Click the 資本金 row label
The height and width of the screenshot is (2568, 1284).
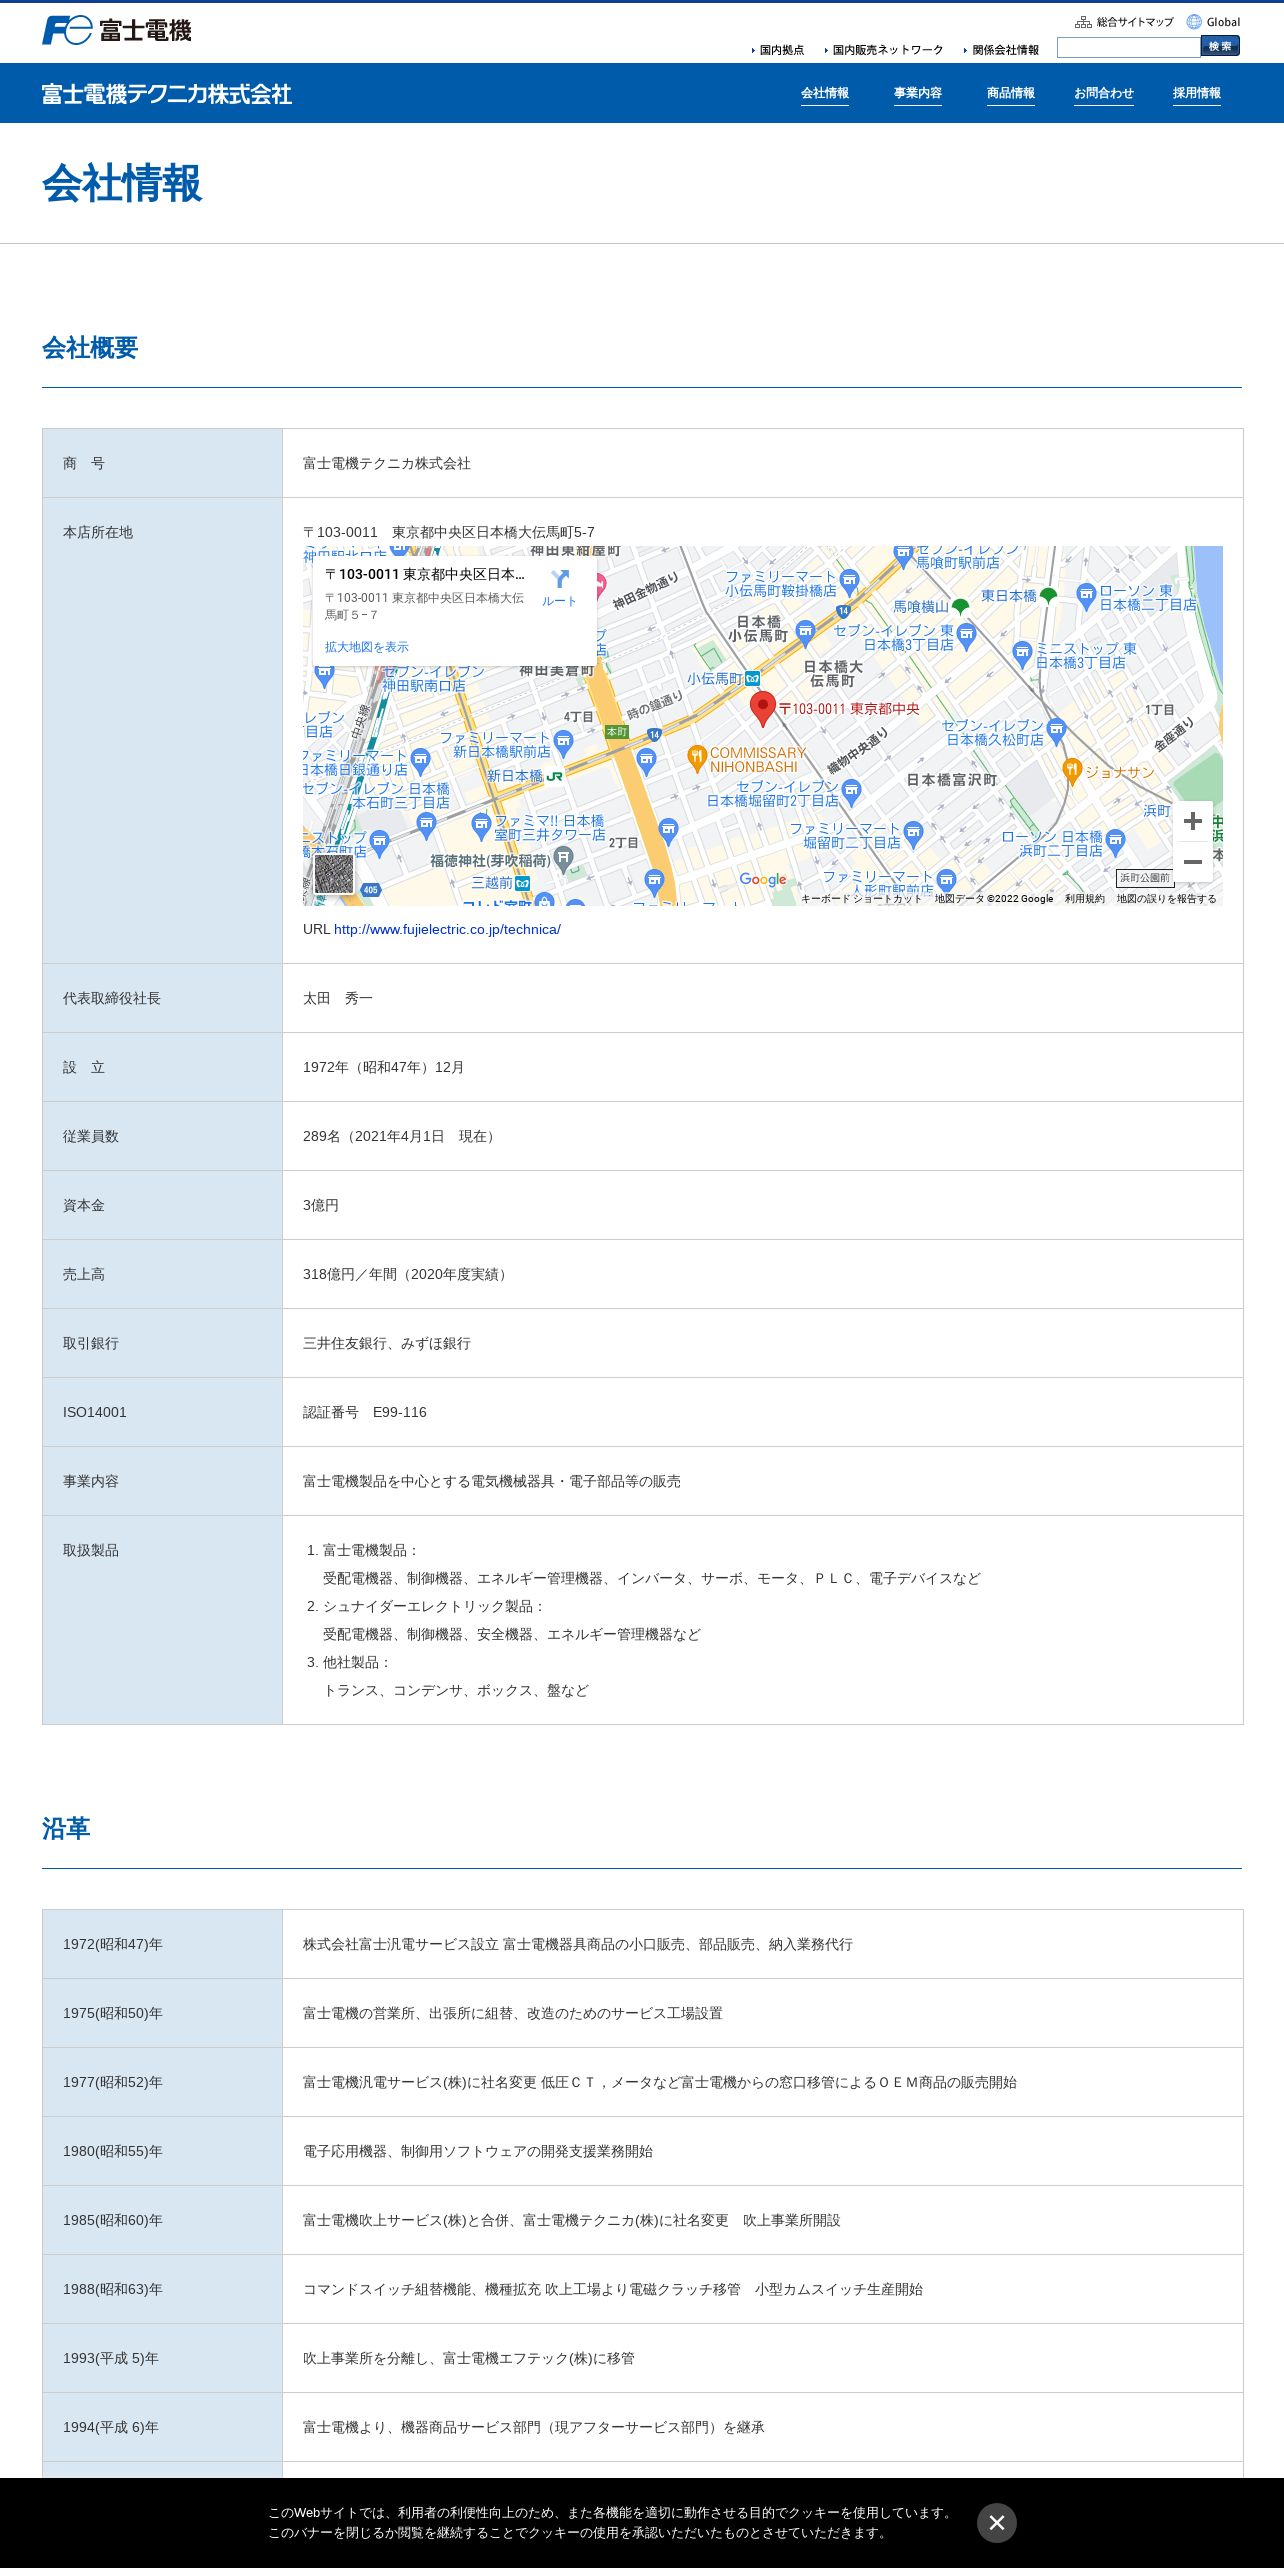pos(84,1206)
